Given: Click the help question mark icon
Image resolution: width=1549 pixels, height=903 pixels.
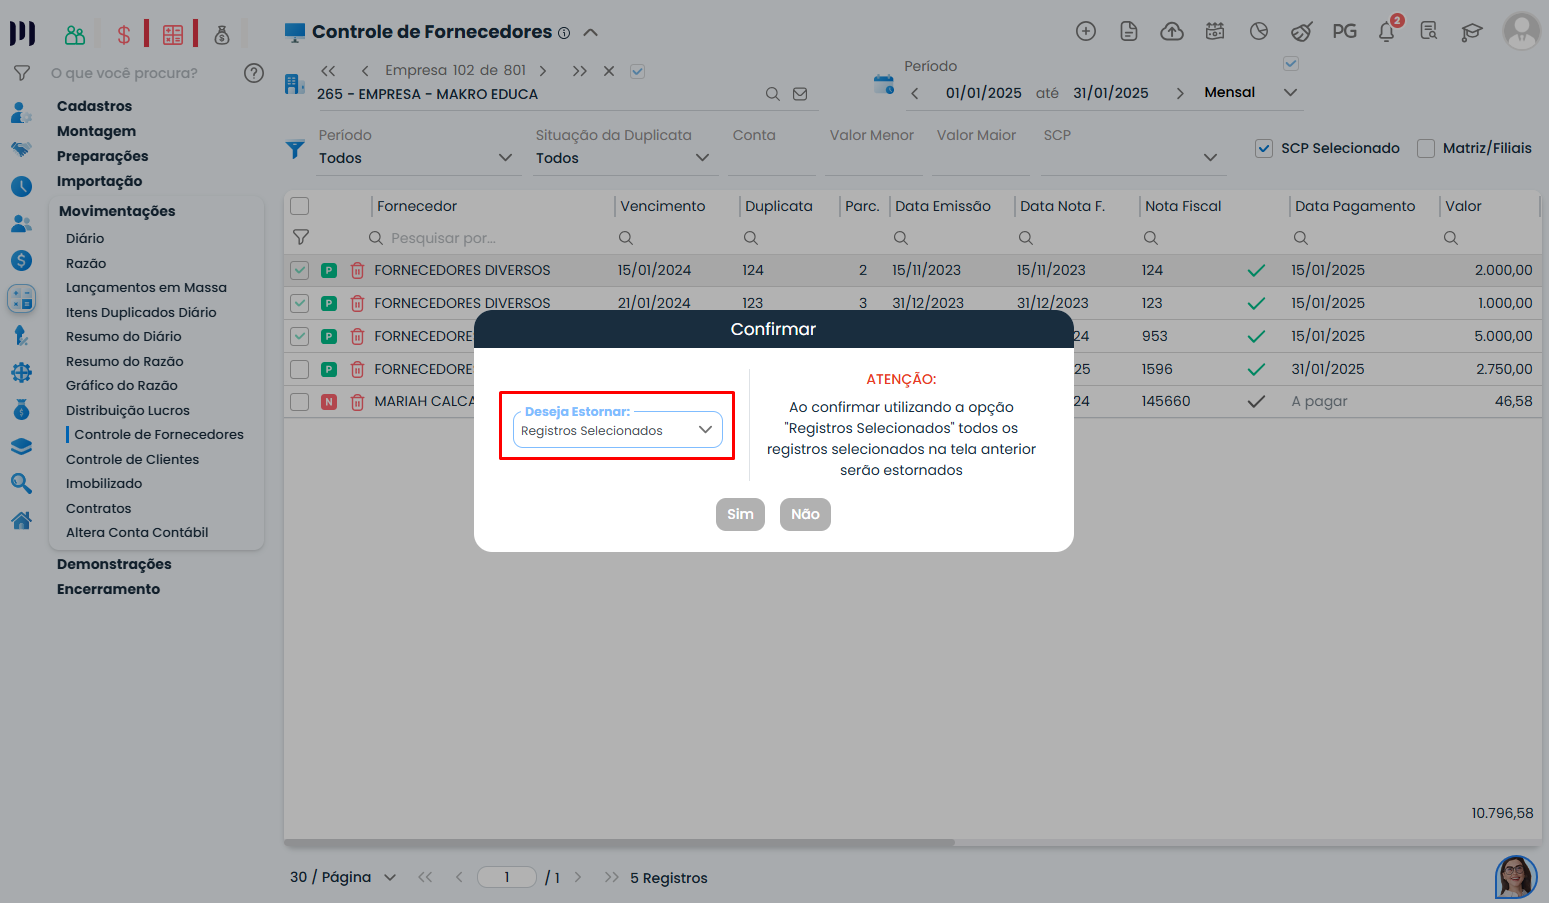Looking at the screenshot, I should [254, 73].
